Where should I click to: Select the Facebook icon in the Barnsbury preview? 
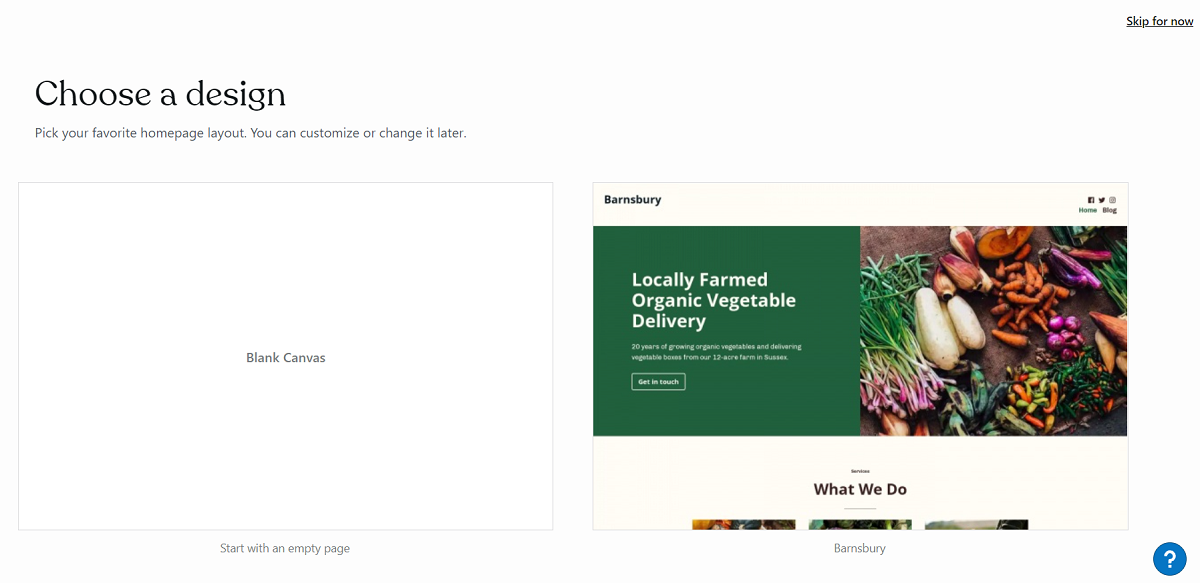(x=1091, y=200)
